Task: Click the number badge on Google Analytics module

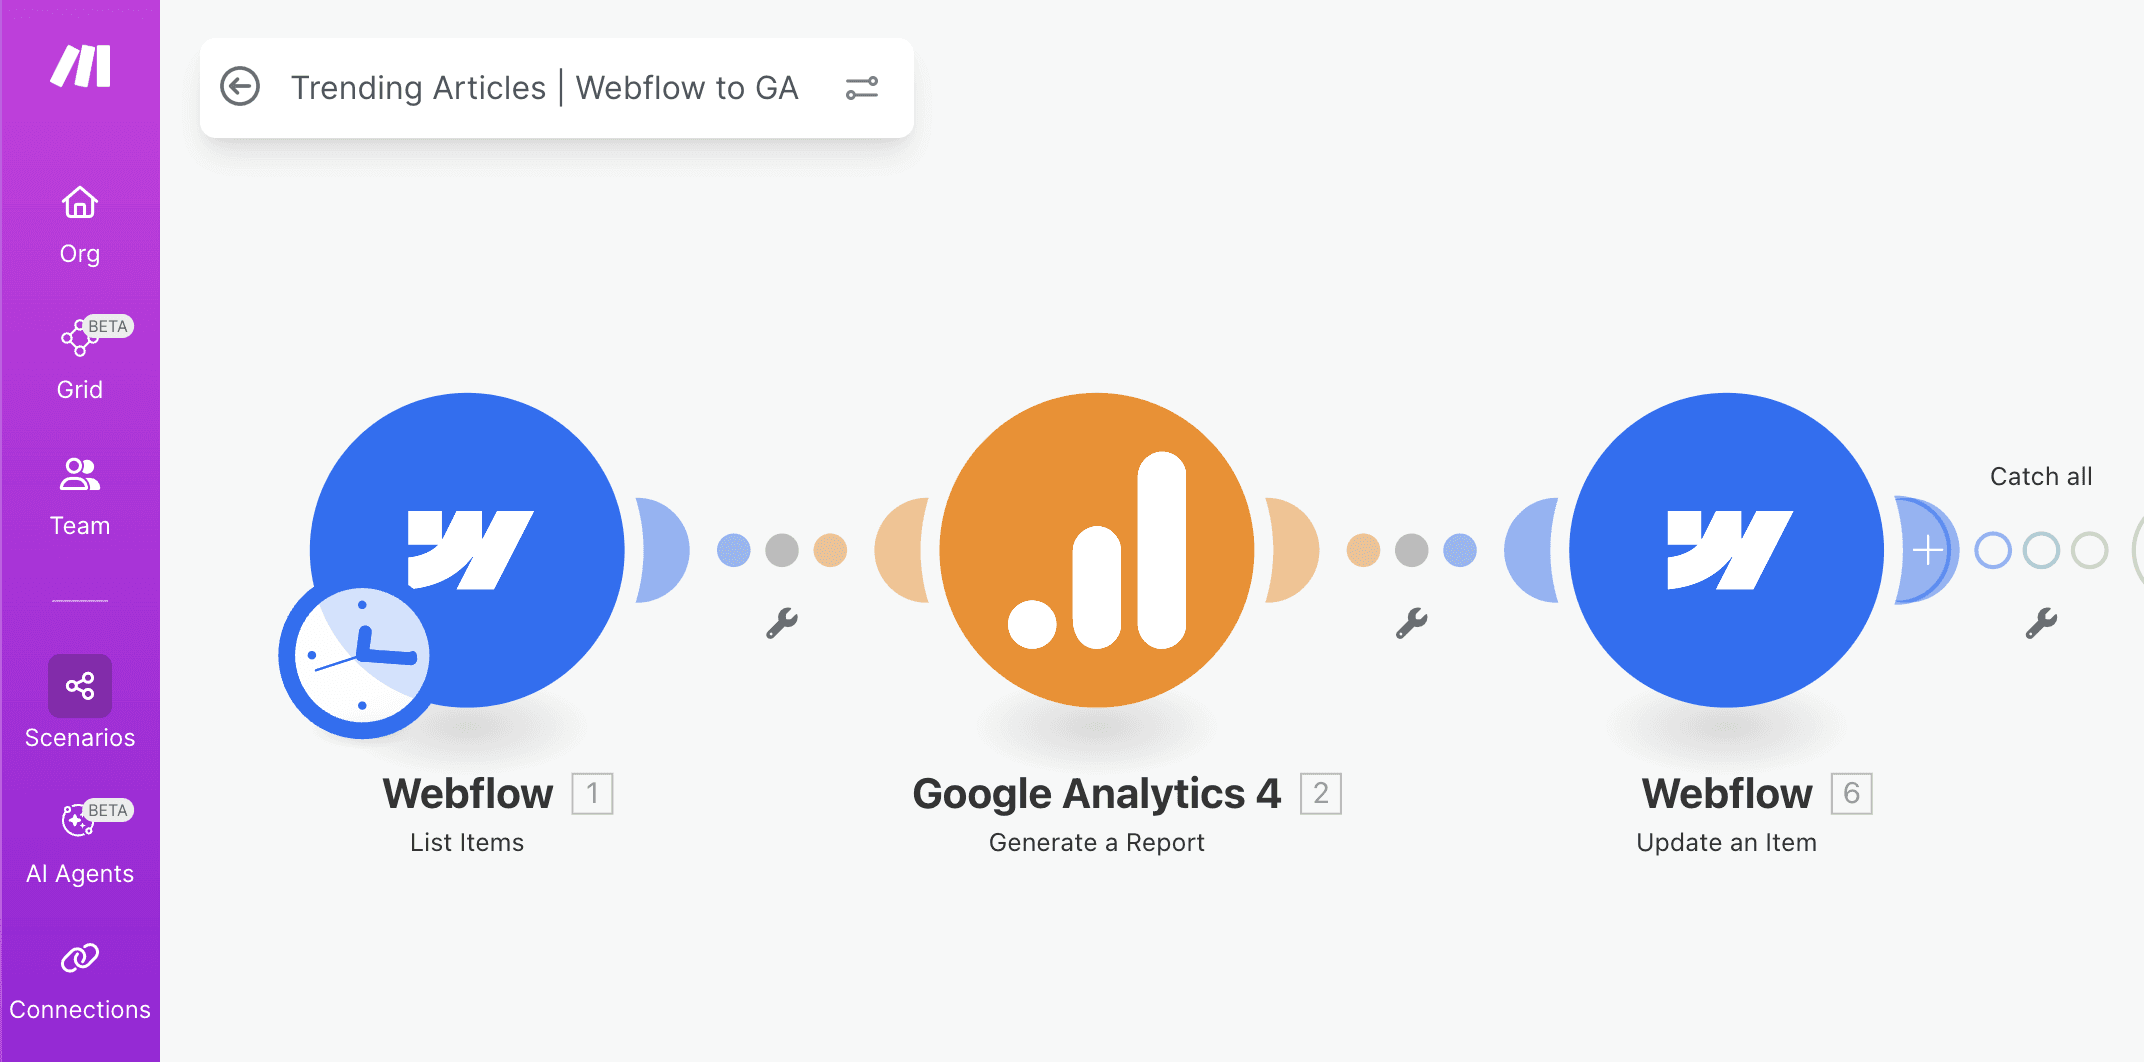Action: tap(1322, 793)
